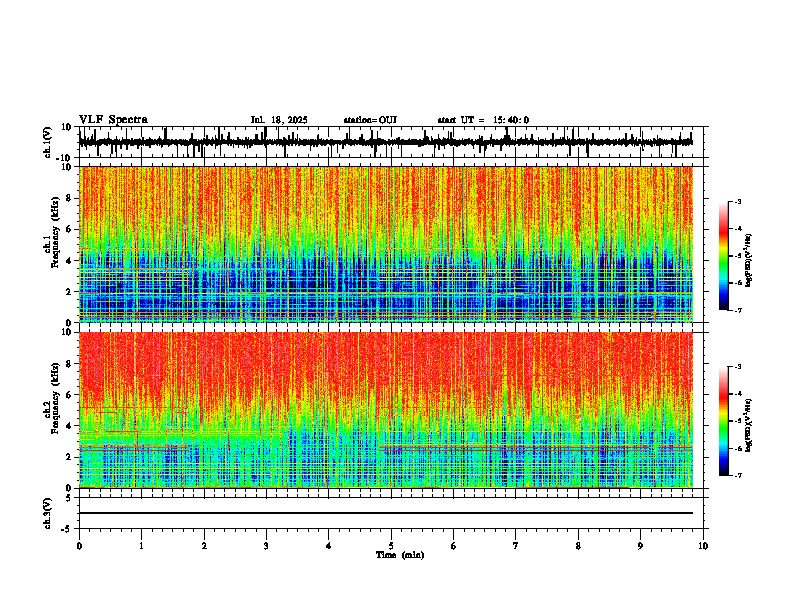This screenshot has width=792, height=612.
Task: Click the "Time (min)" axis label
Action: click(x=400, y=555)
